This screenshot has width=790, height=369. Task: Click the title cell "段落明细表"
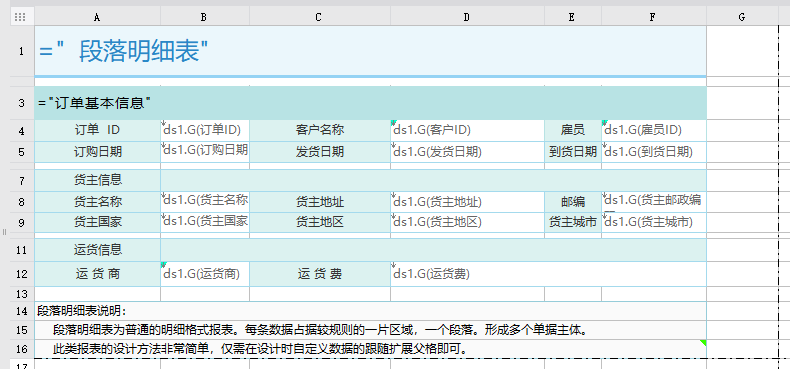coord(370,51)
